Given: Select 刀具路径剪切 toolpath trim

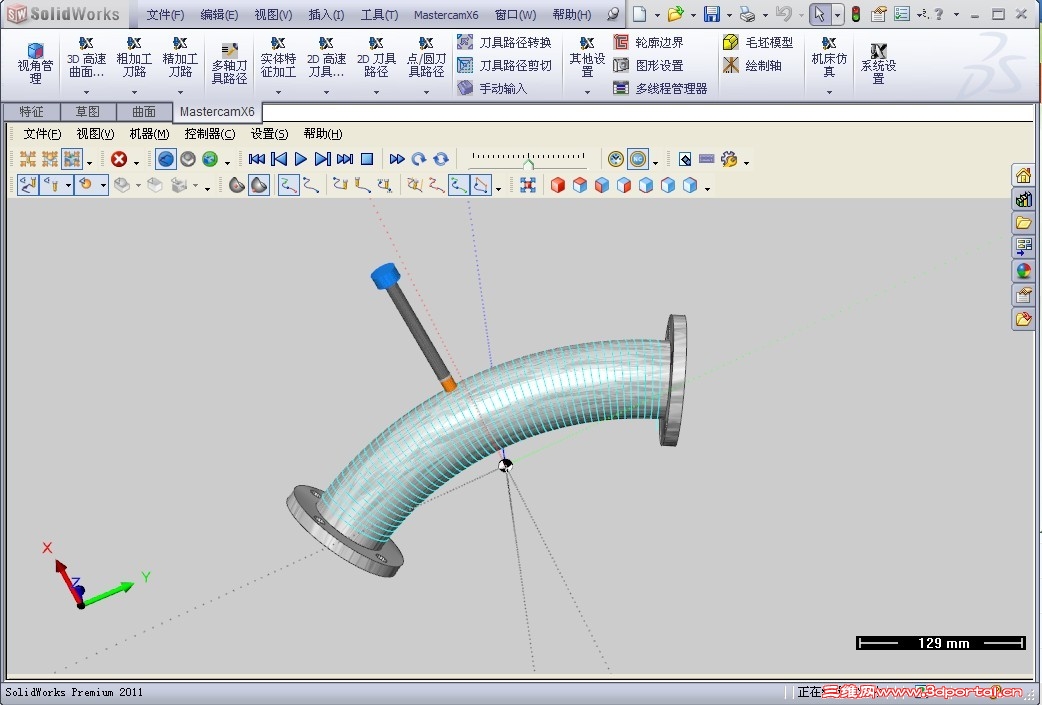Looking at the screenshot, I should click(504, 65).
